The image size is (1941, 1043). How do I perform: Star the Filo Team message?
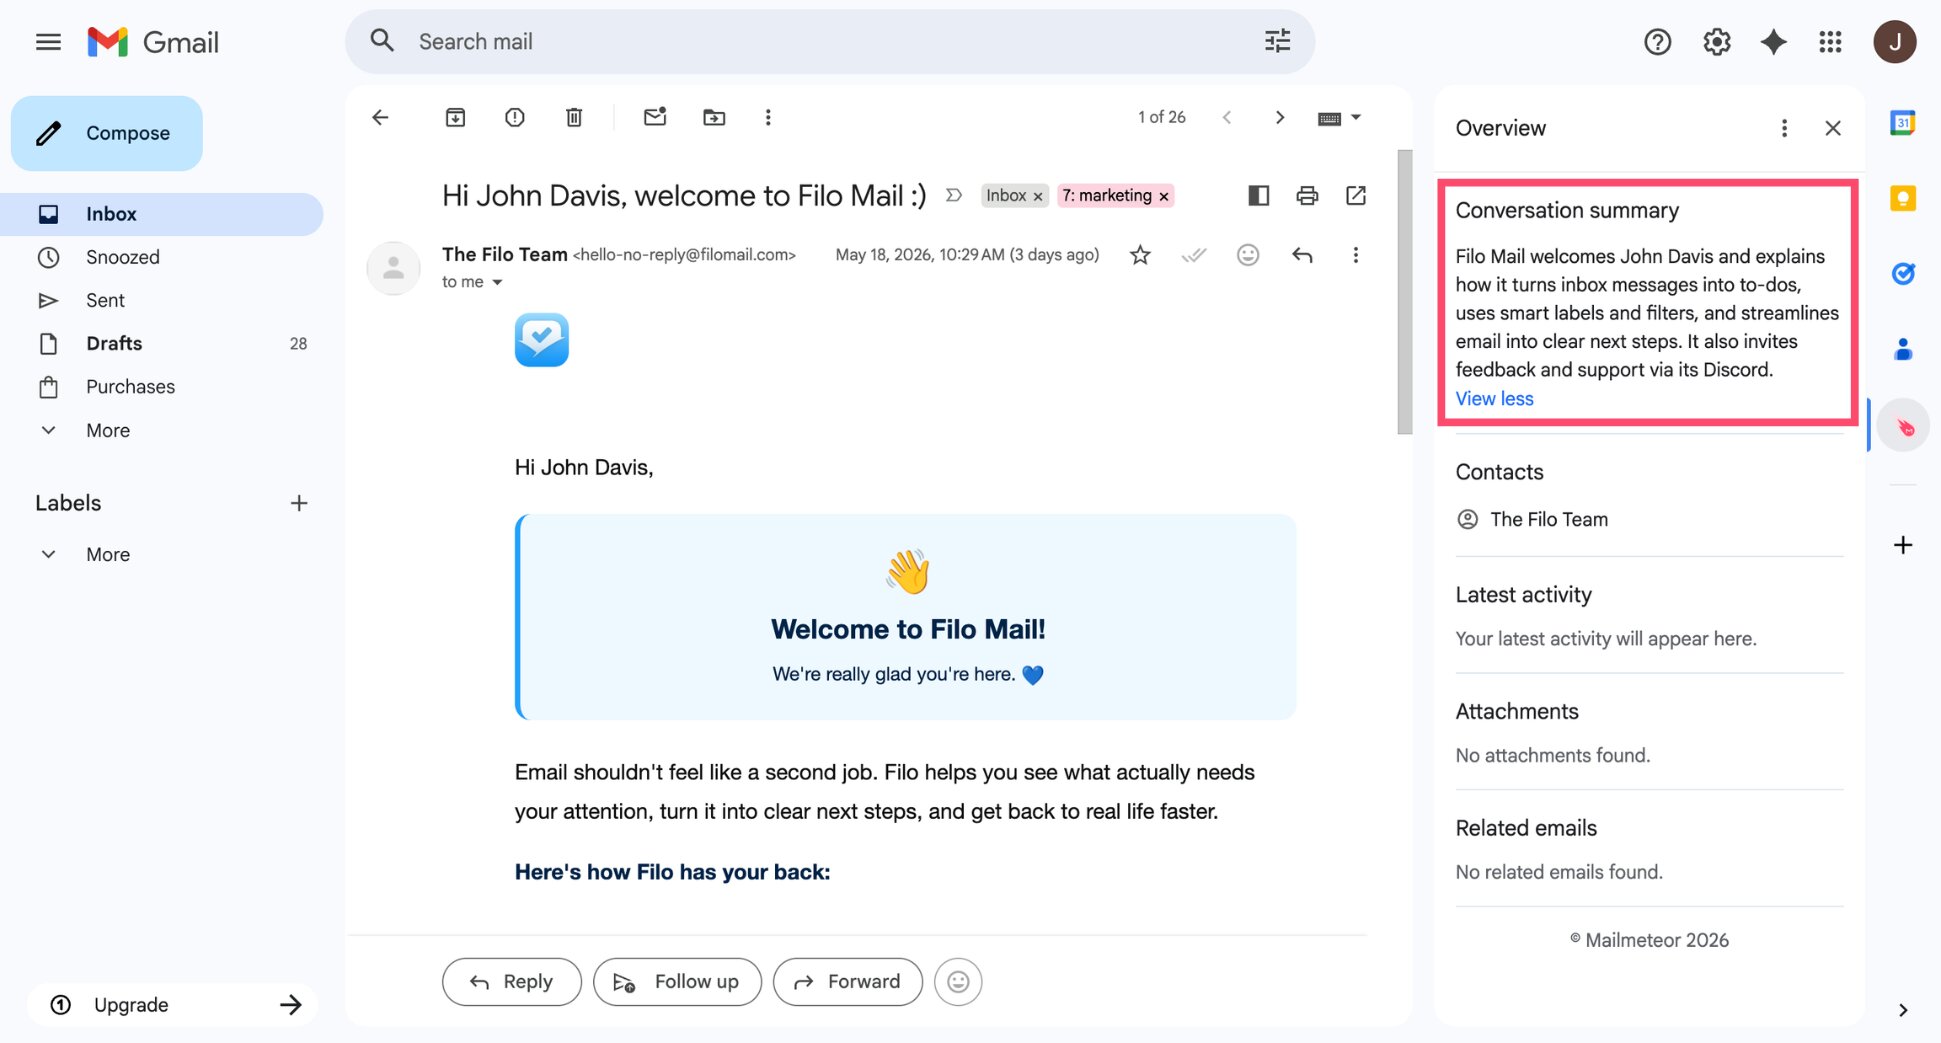tap(1140, 255)
